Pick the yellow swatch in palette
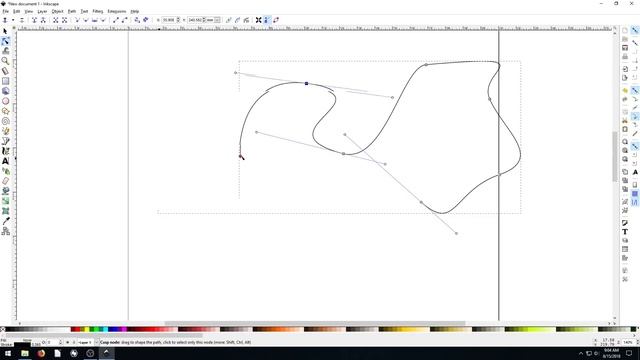The image size is (640, 360). pos(87,329)
